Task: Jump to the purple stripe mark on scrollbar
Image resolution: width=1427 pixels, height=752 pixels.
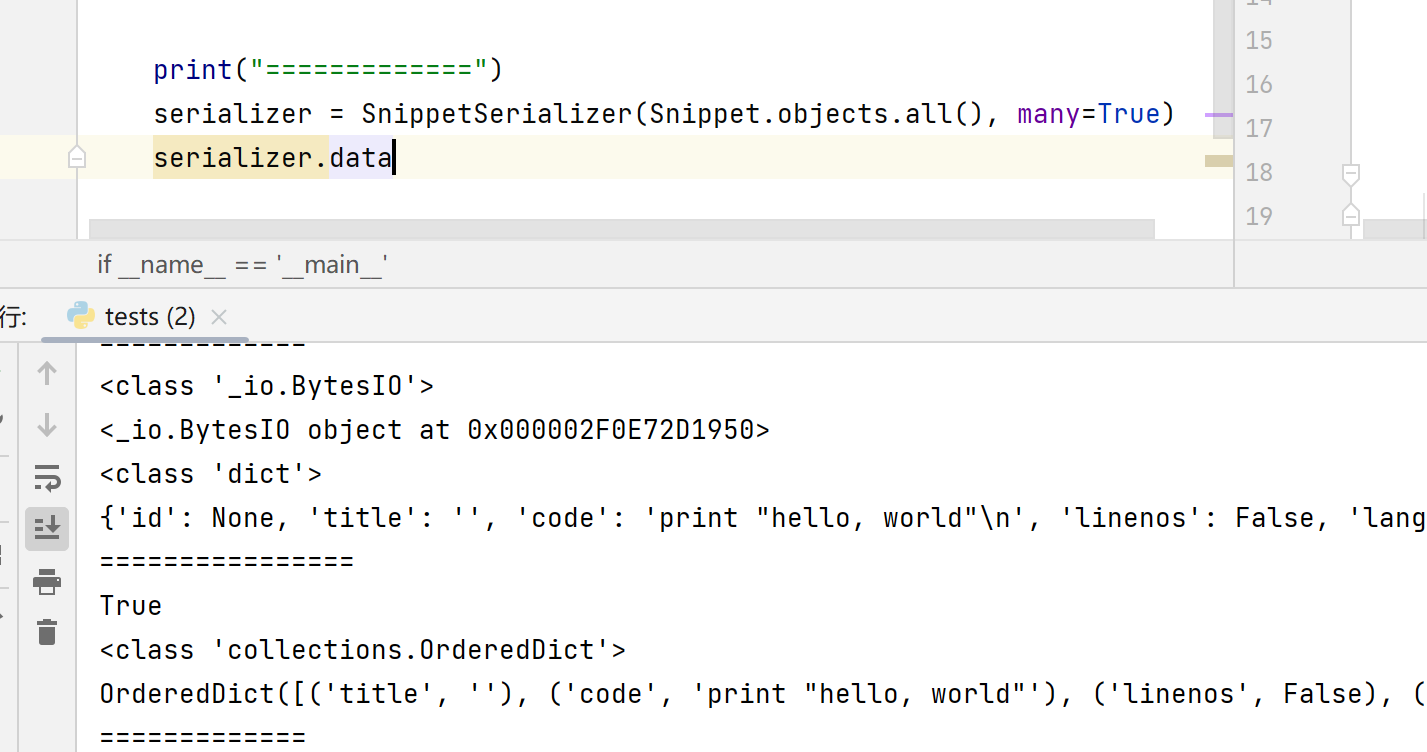Action: tap(1219, 115)
